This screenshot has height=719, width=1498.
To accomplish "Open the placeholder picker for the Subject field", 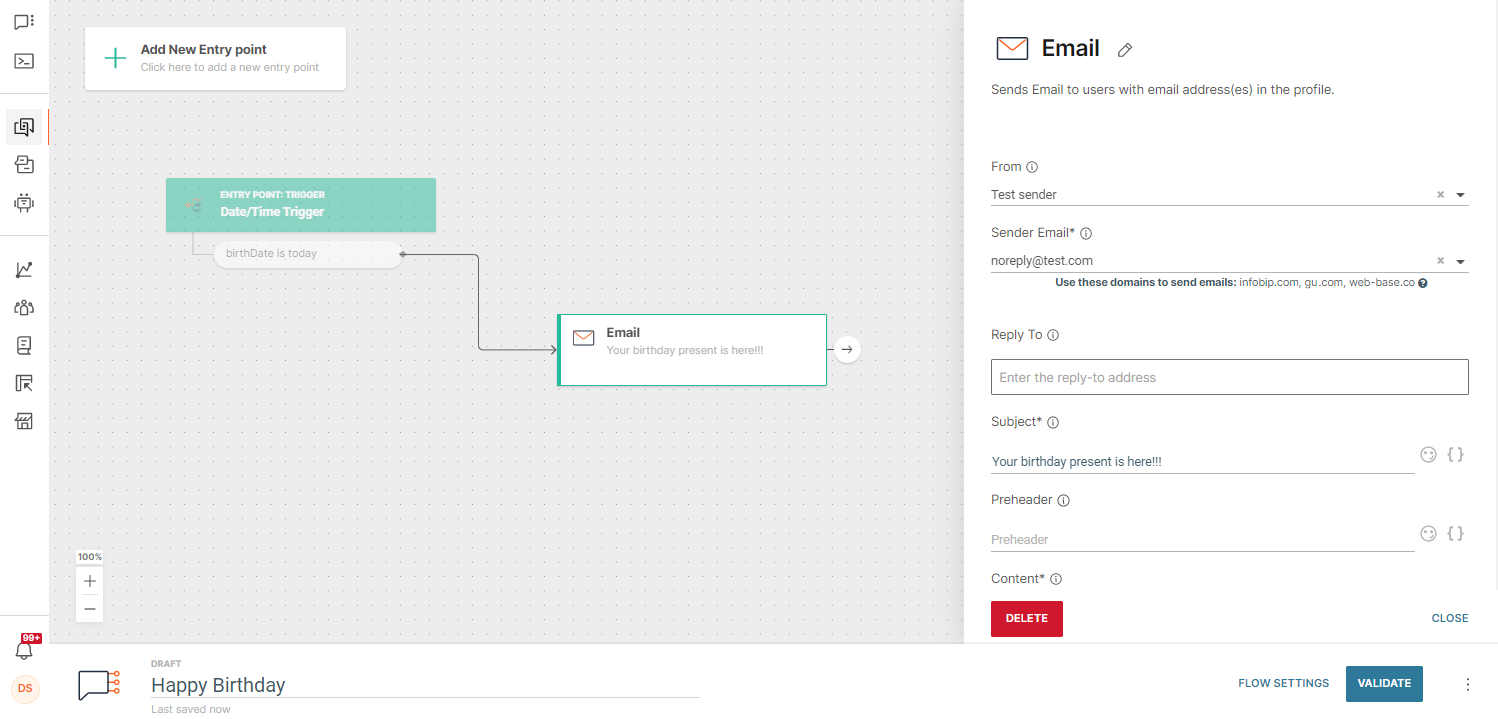I will click(1456, 454).
